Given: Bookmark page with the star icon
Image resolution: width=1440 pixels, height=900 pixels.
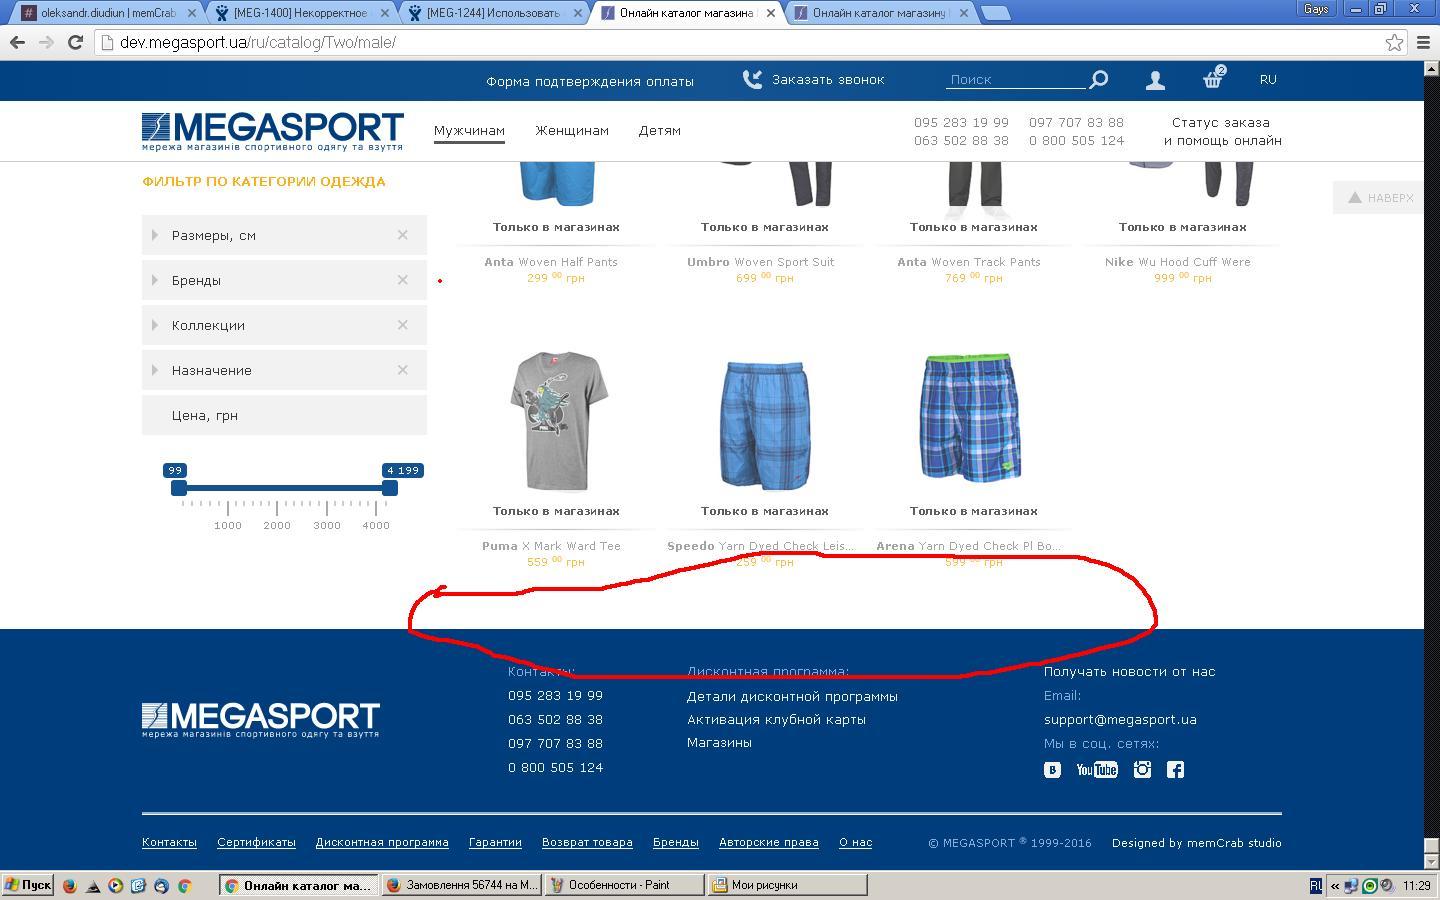Looking at the screenshot, I should coord(1394,42).
